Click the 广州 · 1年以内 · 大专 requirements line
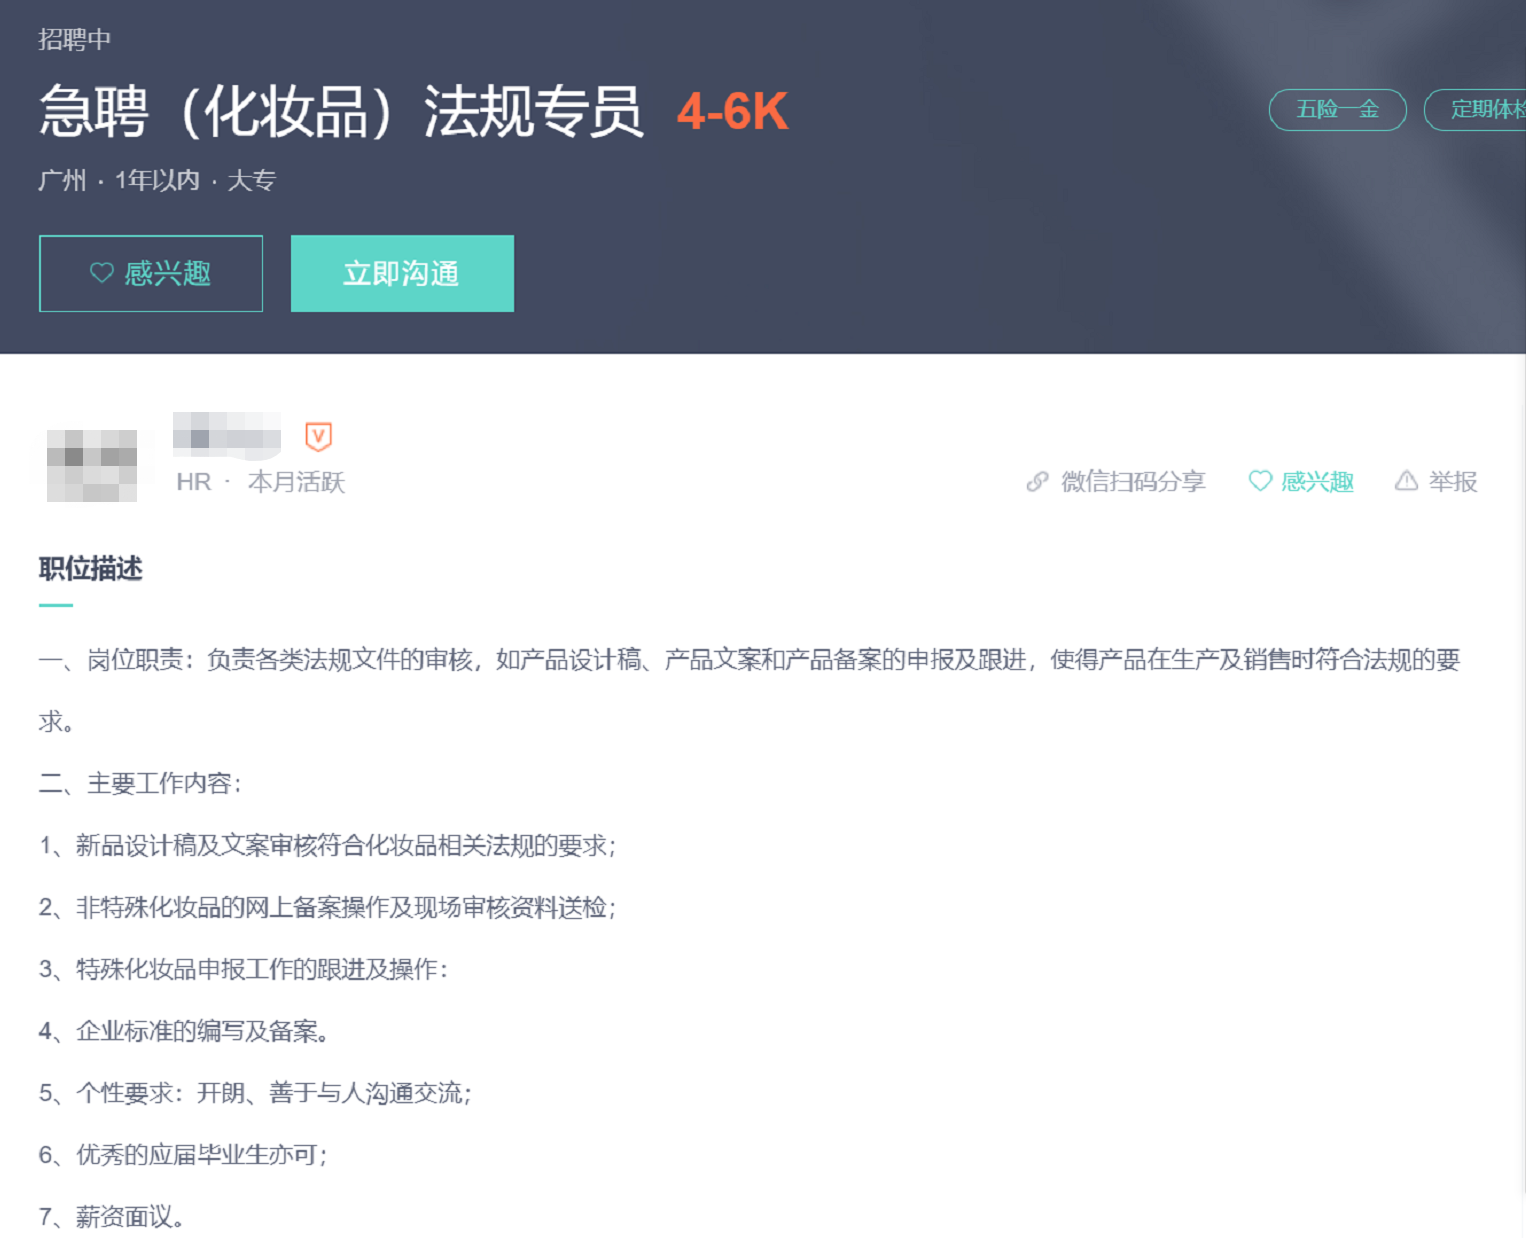The width and height of the screenshot is (1526, 1238). (157, 180)
